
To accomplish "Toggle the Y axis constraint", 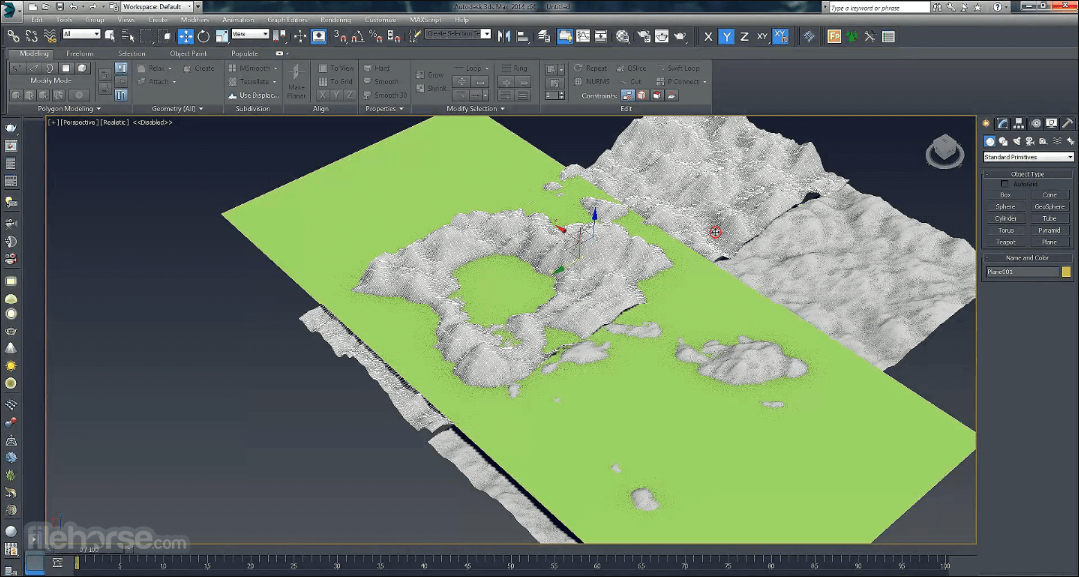I will tap(726, 37).
